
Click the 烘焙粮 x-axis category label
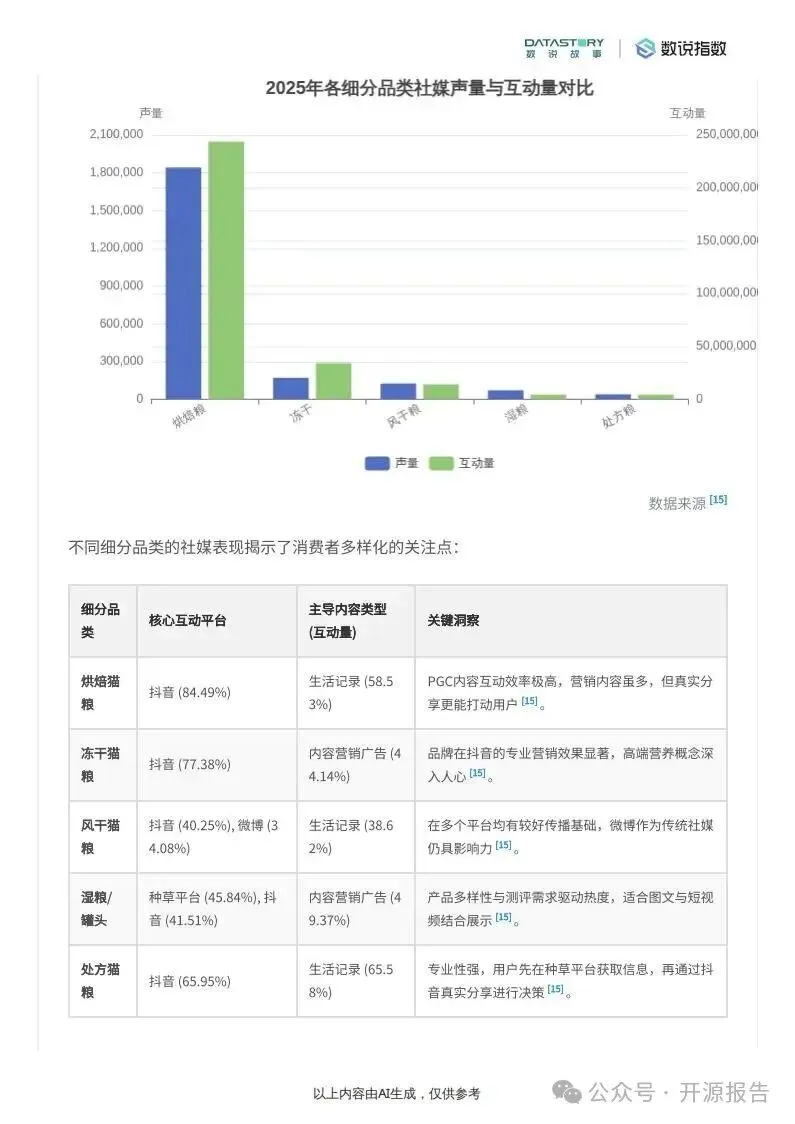click(189, 415)
